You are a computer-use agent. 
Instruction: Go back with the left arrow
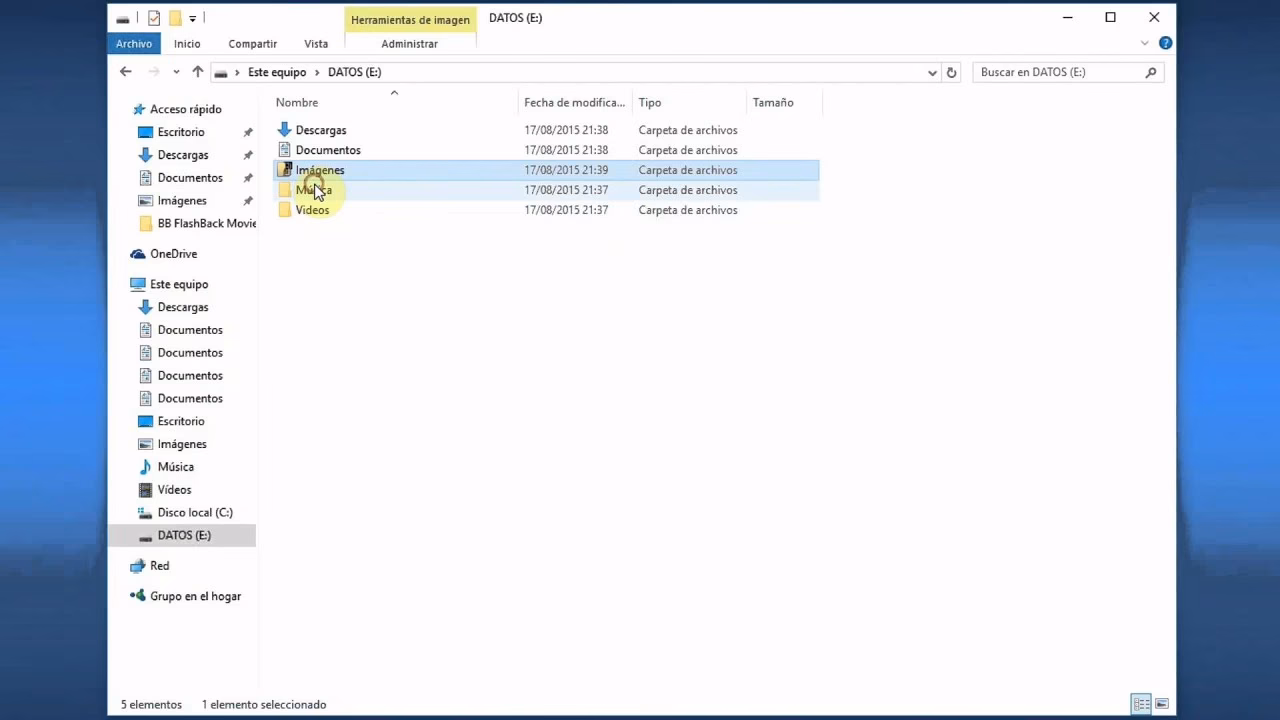pyautogui.click(x=125, y=72)
